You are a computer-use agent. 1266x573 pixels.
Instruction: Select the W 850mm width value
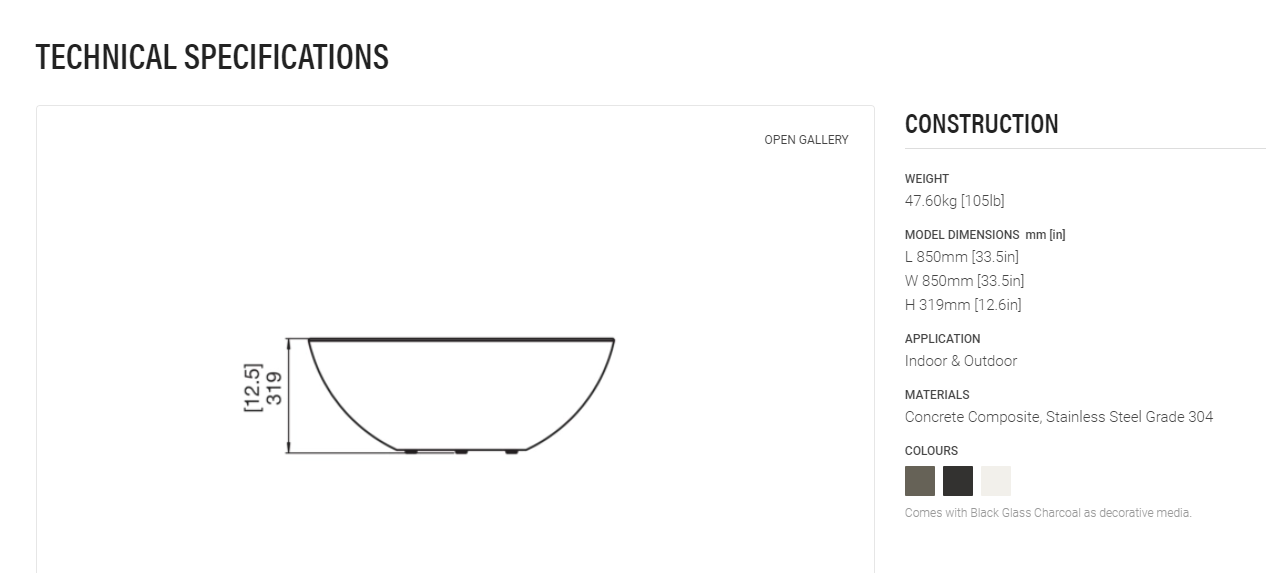tap(965, 281)
